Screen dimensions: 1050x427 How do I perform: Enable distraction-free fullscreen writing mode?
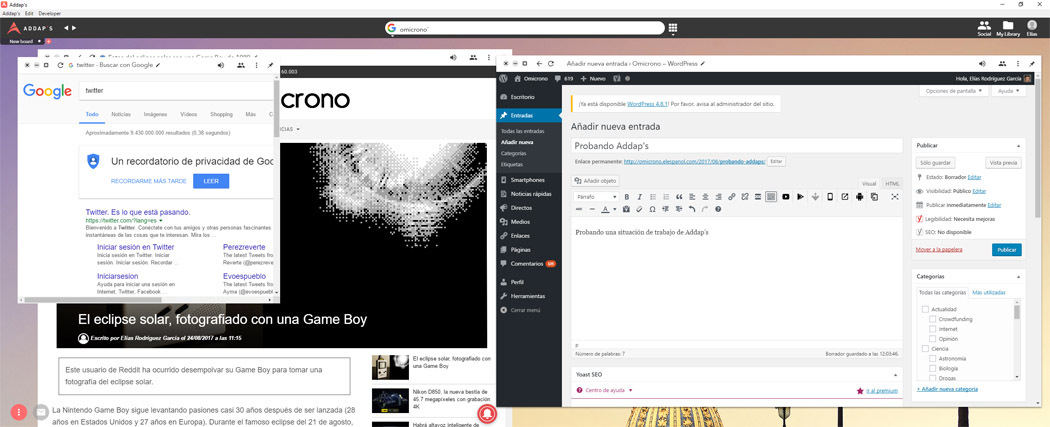point(895,197)
